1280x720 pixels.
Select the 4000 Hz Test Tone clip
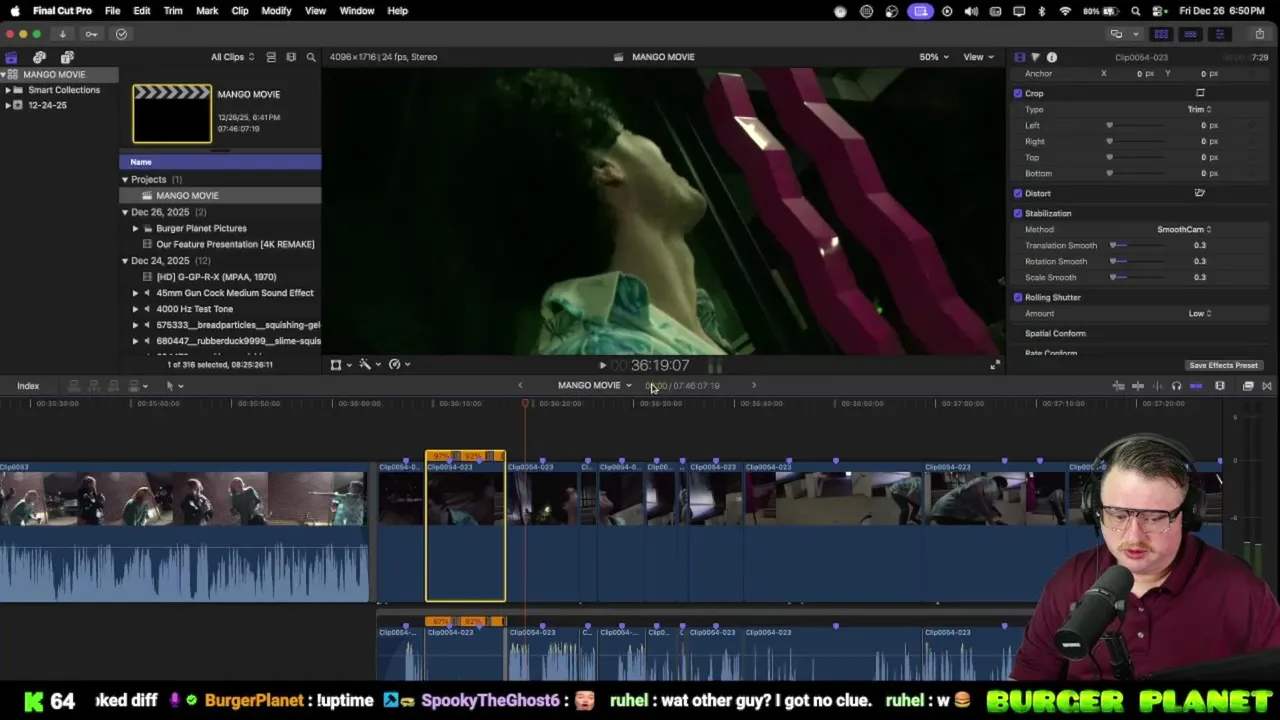click(195, 309)
